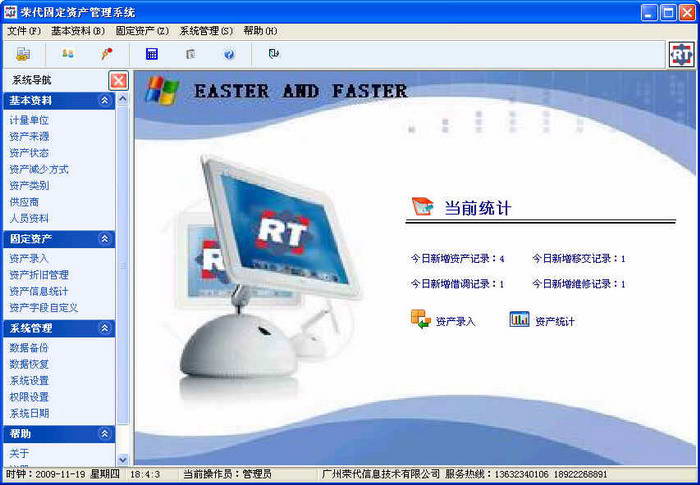Screen dimensions: 700x485
Task: Open the 帮助(H) menu
Action: coord(260,31)
